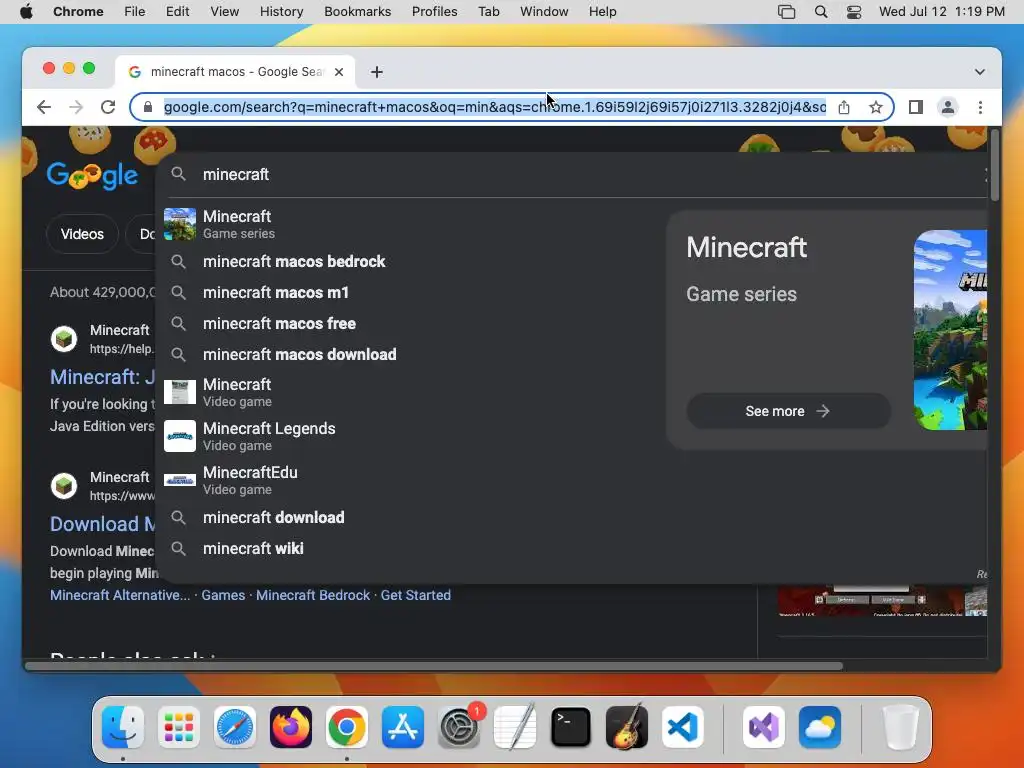Open the Bookmarks menu

click(357, 12)
